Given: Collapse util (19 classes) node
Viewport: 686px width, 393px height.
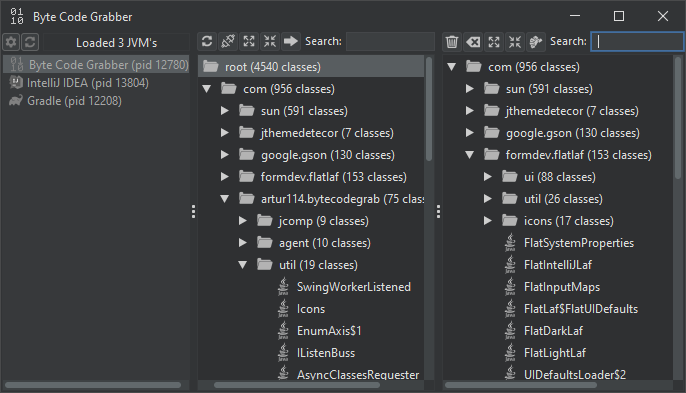Looking at the screenshot, I should 243,264.
